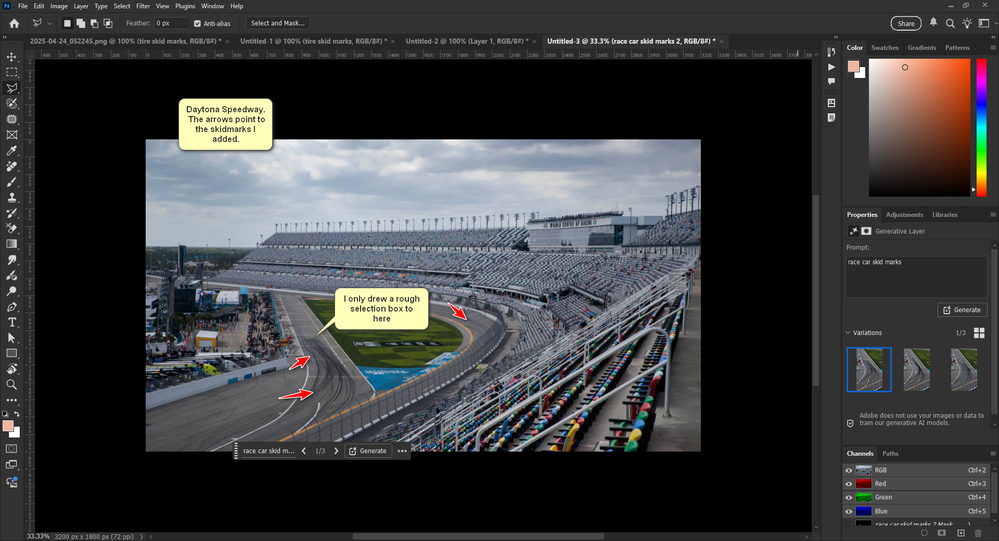Click the delete channel trash icon
The height and width of the screenshot is (541, 999).
click(979, 533)
